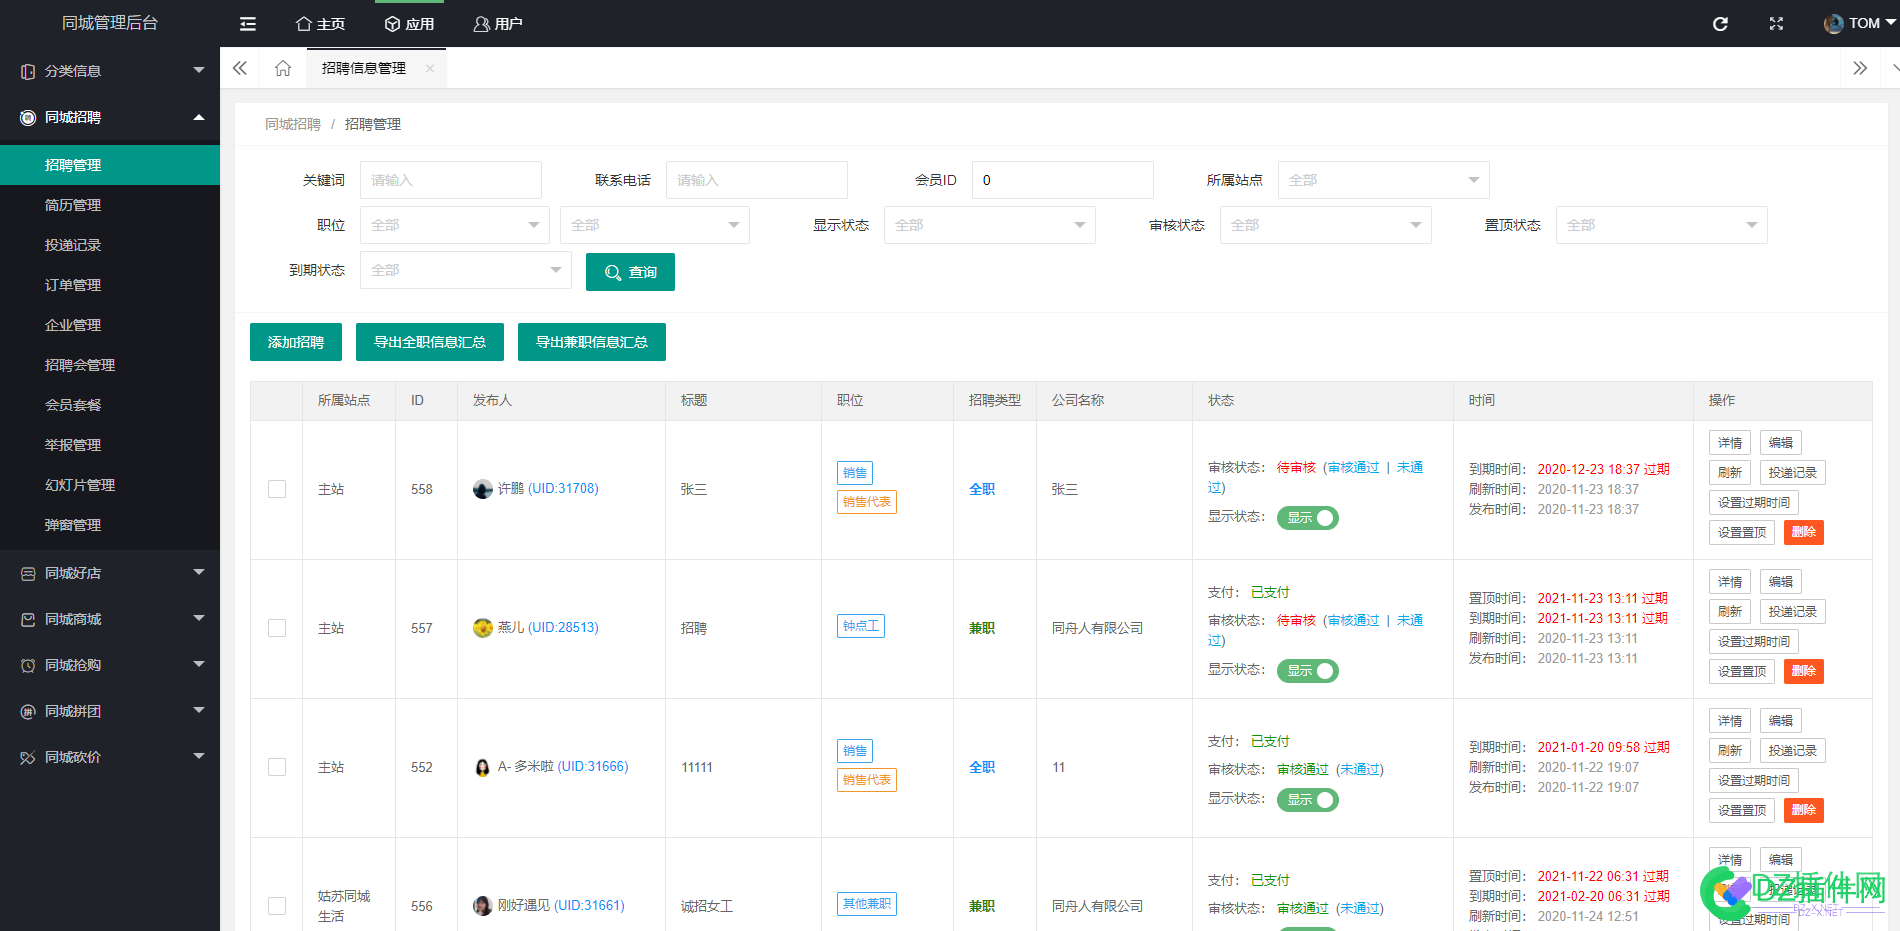Select 简历管理 in the sidebar menu
Screen dimensions: 1900x931
tap(73, 204)
